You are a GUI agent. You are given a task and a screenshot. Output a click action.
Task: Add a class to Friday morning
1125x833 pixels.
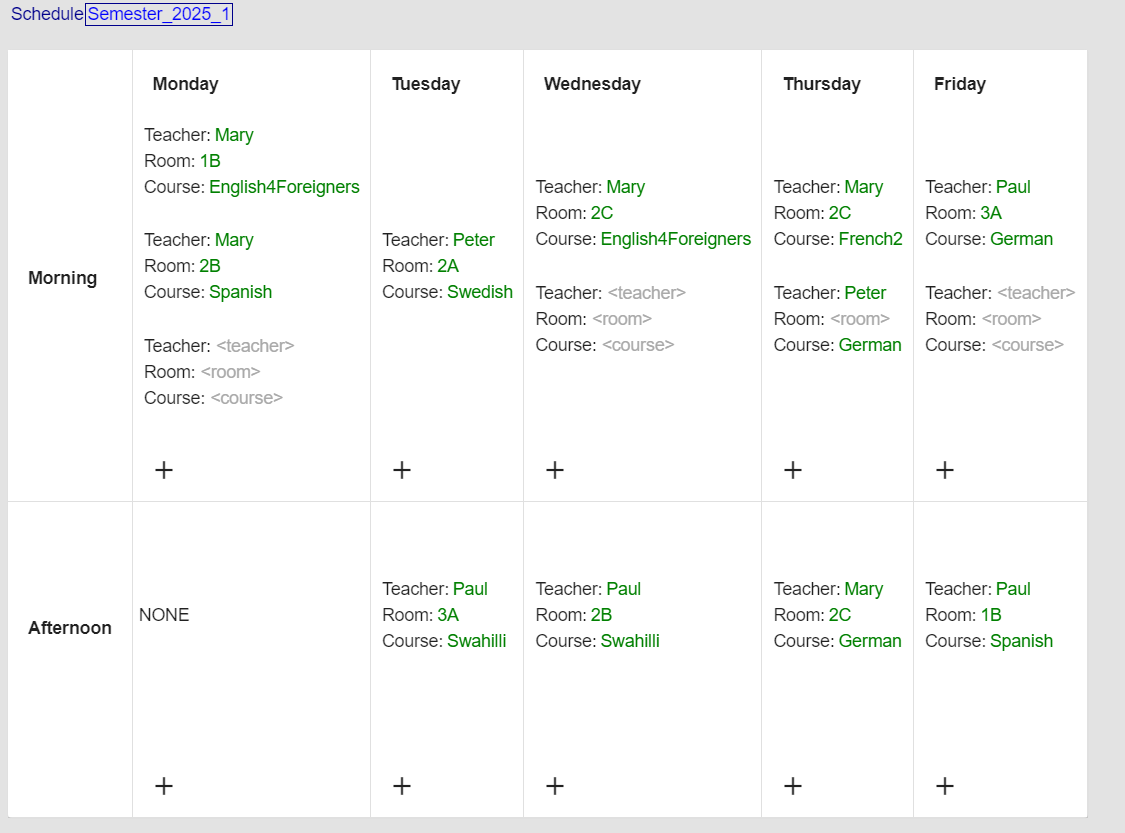click(944, 469)
